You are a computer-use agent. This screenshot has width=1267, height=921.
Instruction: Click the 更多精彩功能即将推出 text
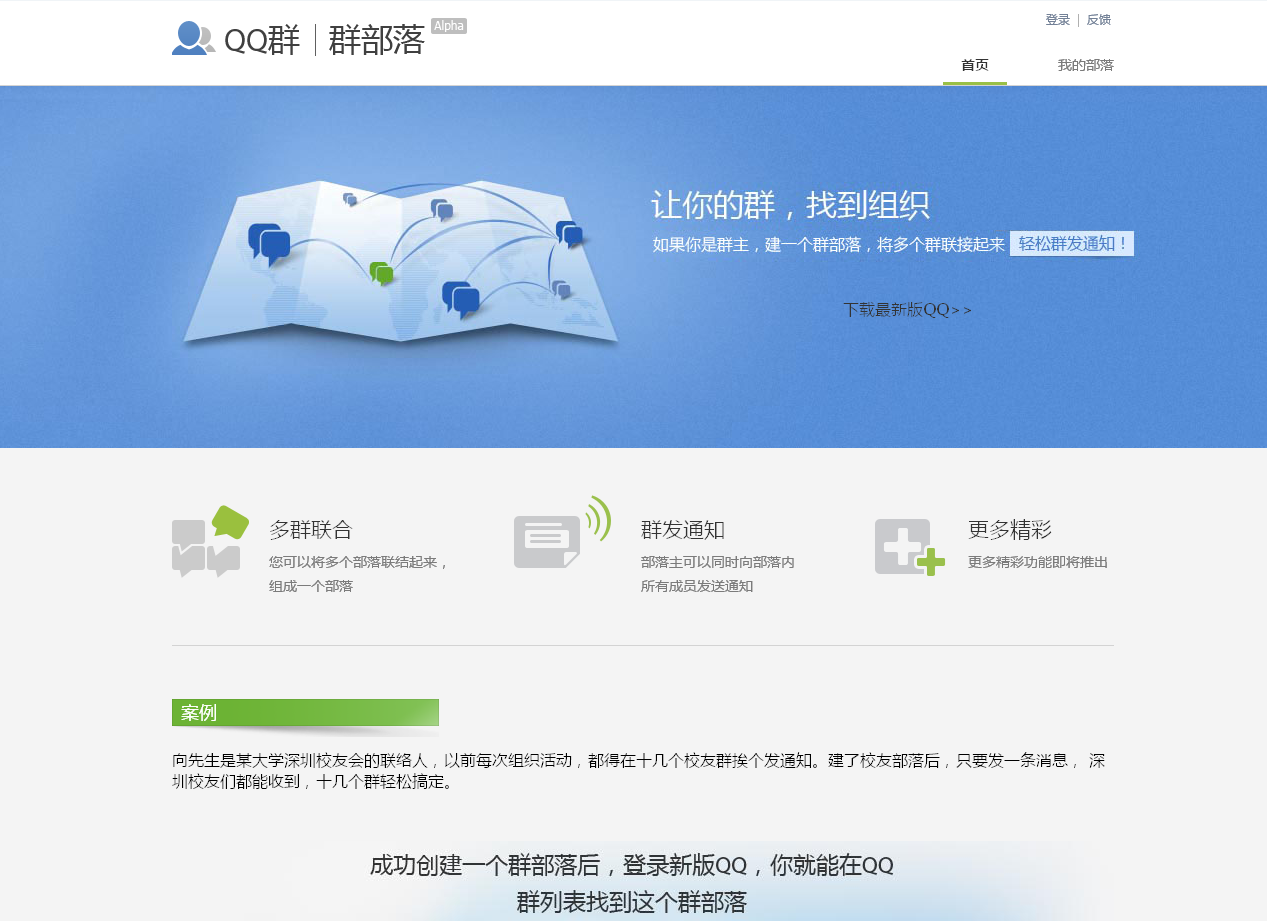[1038, 562]
